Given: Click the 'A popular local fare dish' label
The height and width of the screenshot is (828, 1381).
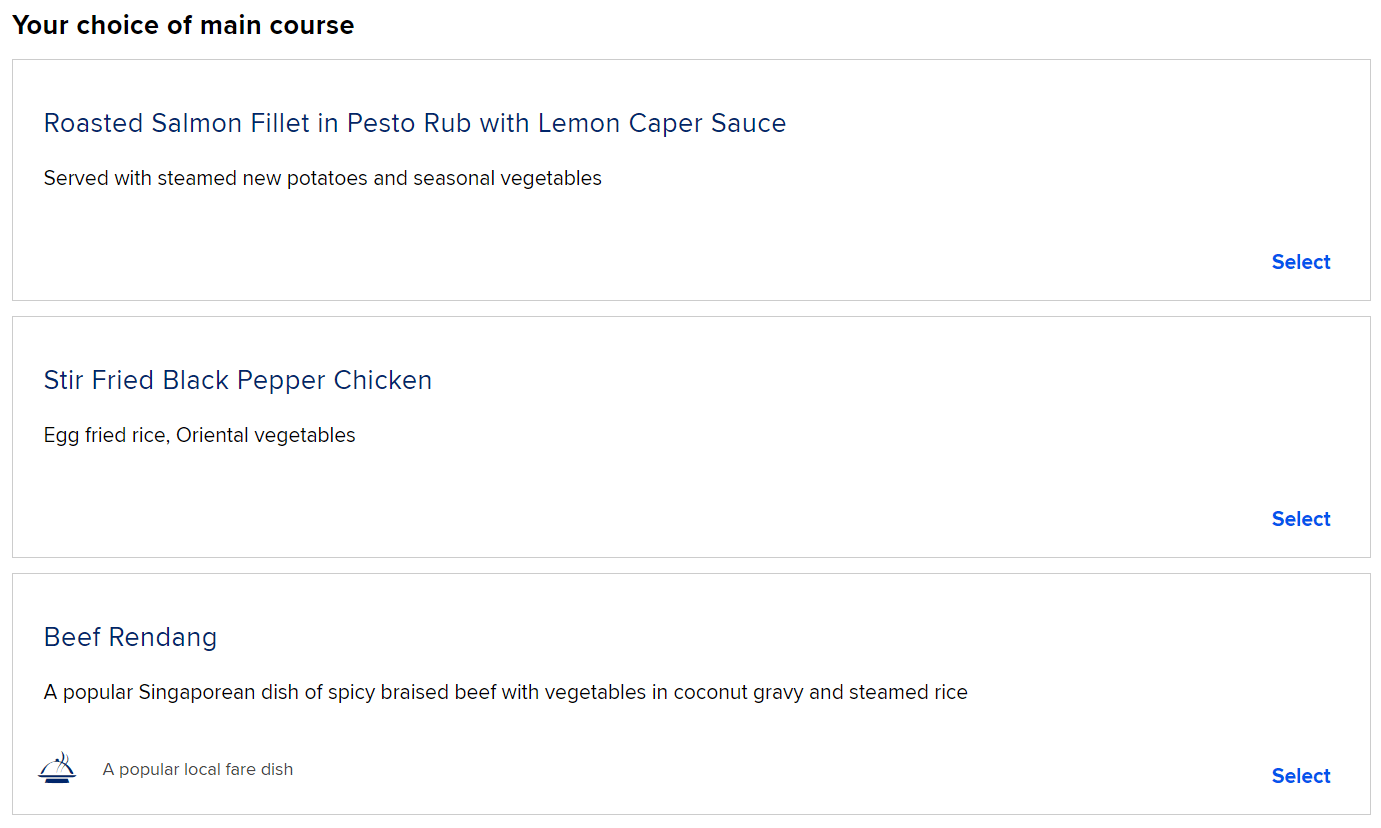Looking at the screenshot, I should (x=198, y=770).
